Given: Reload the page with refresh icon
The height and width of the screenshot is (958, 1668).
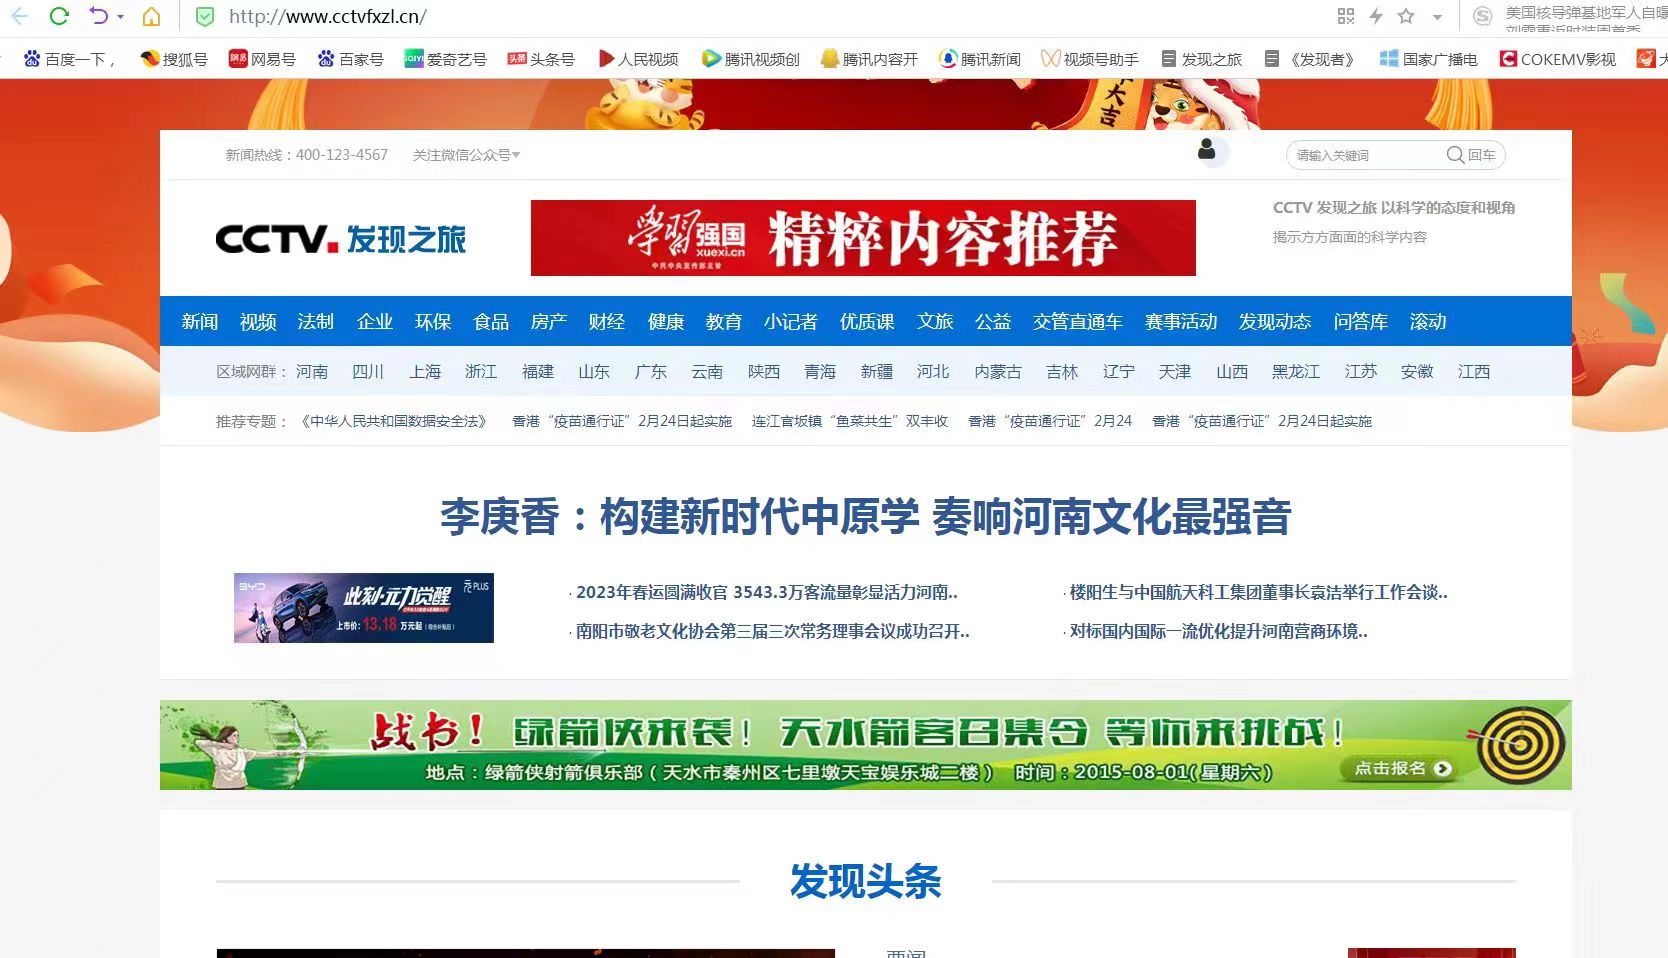Looking at the screenshot, I should point(59,16).
